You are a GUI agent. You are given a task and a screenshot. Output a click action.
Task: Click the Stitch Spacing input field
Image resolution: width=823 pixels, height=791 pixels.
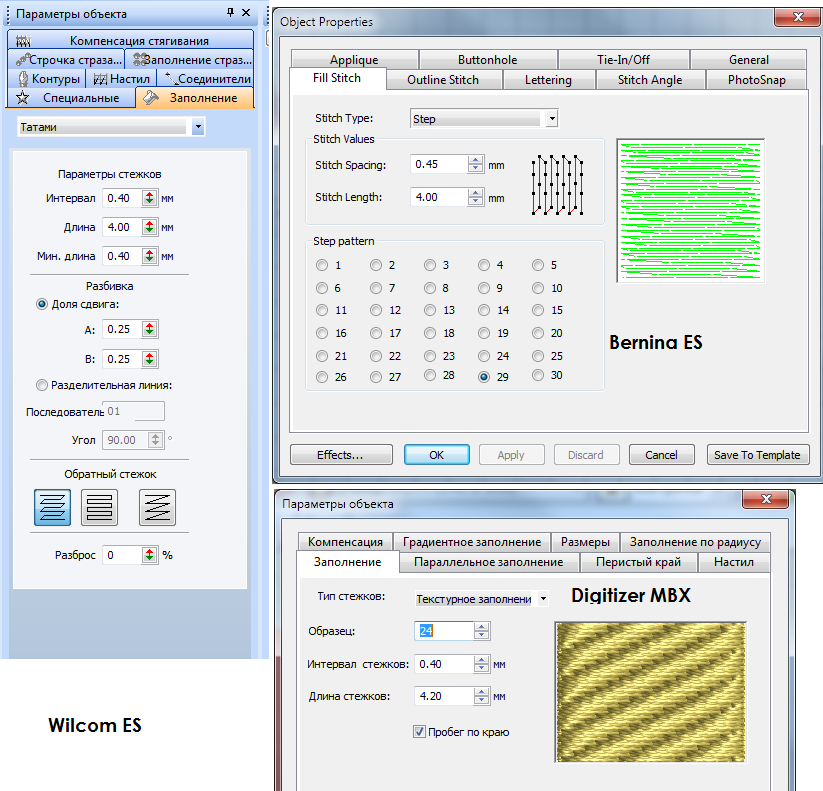(438, 165)
